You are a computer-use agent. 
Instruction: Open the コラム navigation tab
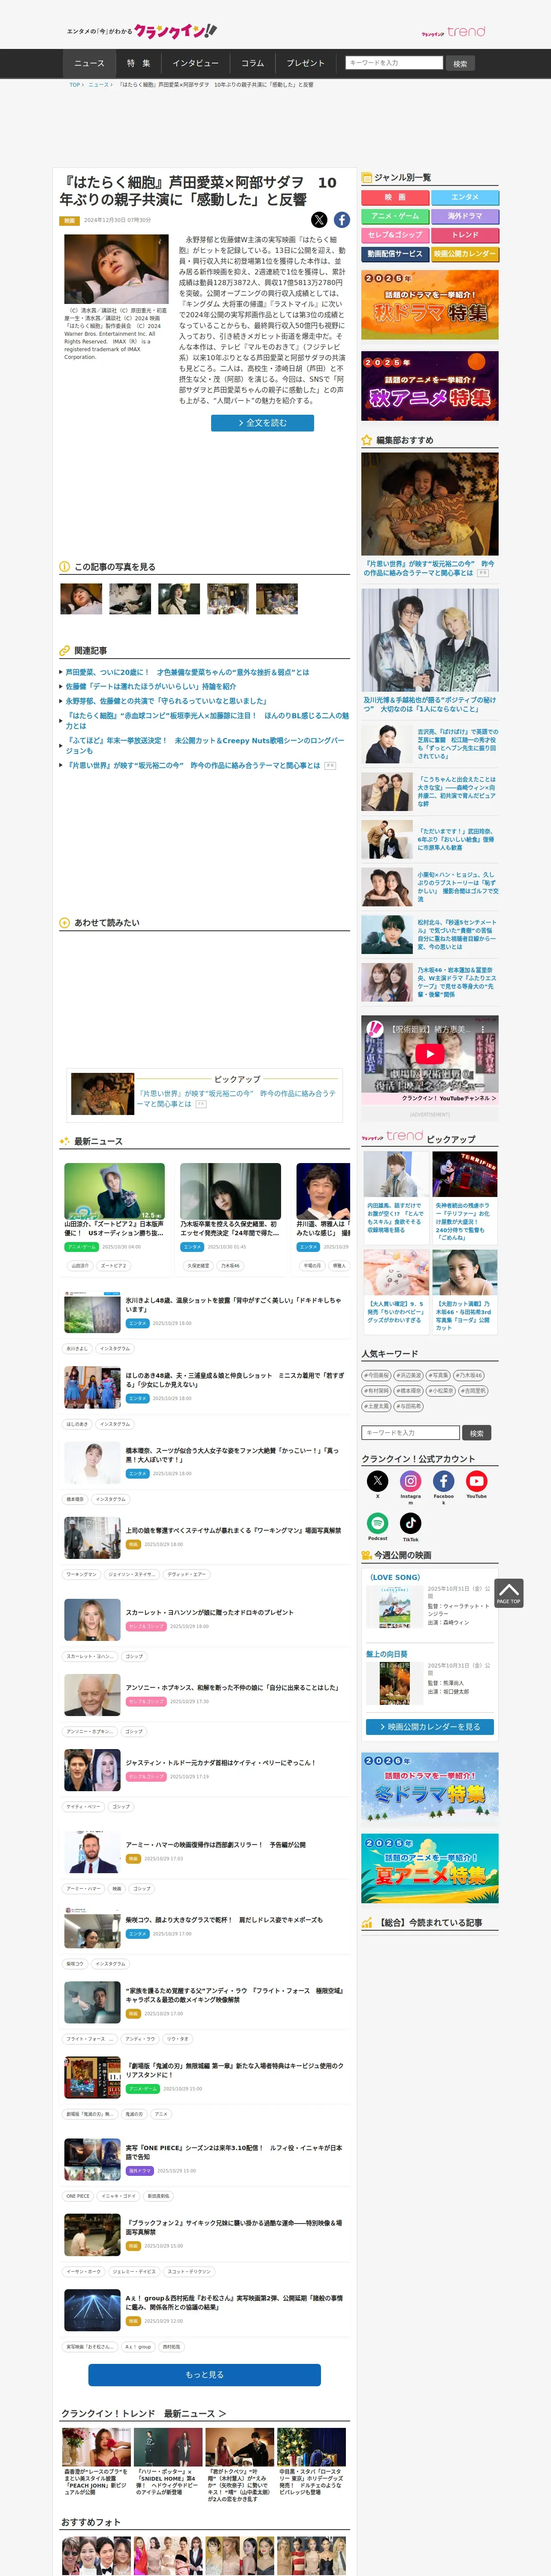tap(253, 63)
